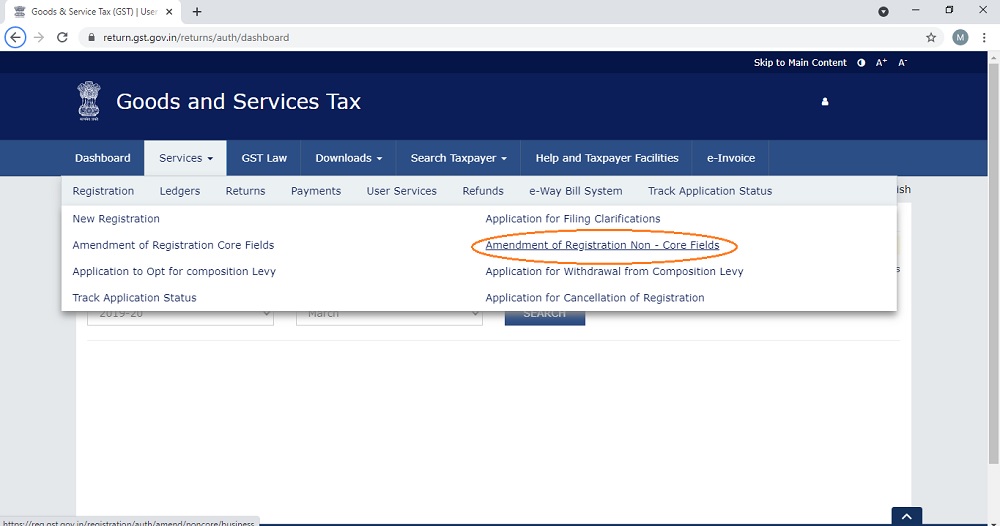Open a new tab with the plus icon

click(x=197, y=11)
